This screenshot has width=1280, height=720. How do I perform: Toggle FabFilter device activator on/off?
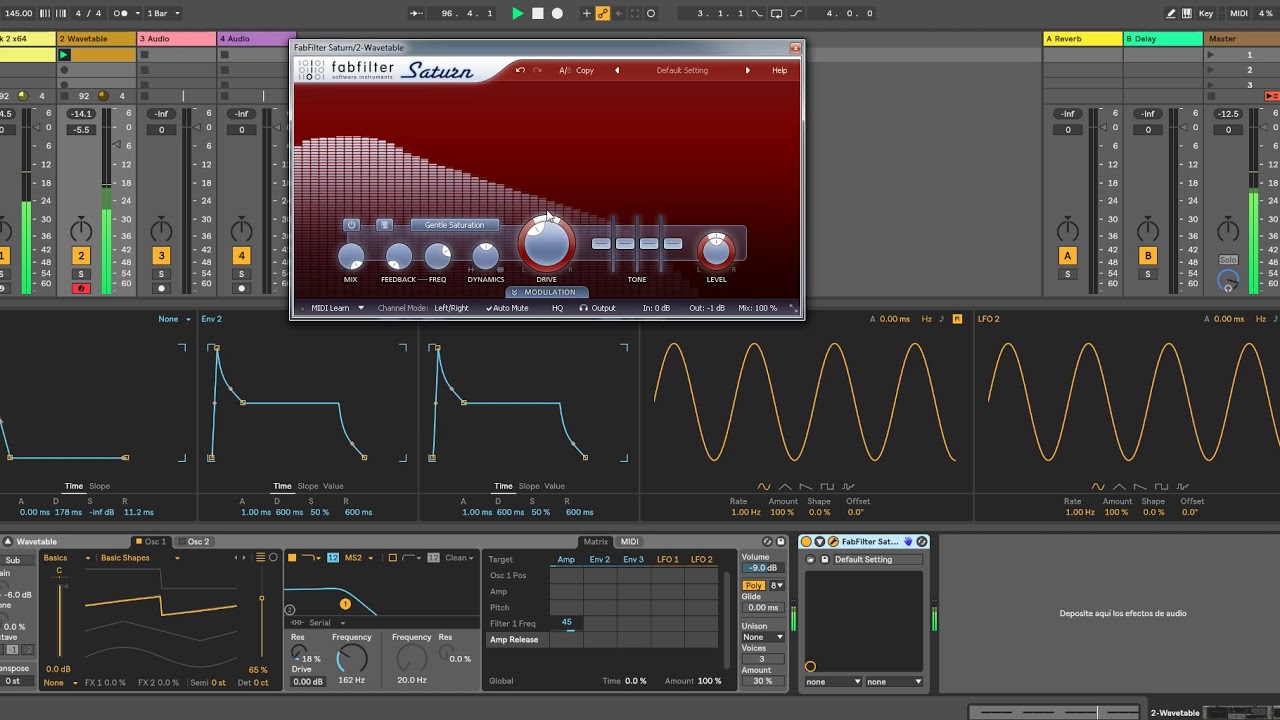806,542
